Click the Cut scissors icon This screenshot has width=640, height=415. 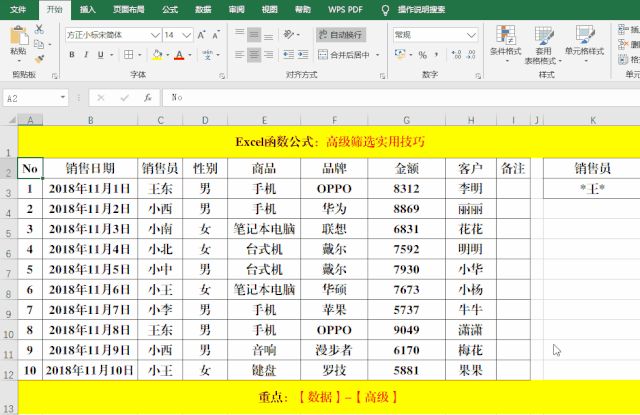point(39,29)
